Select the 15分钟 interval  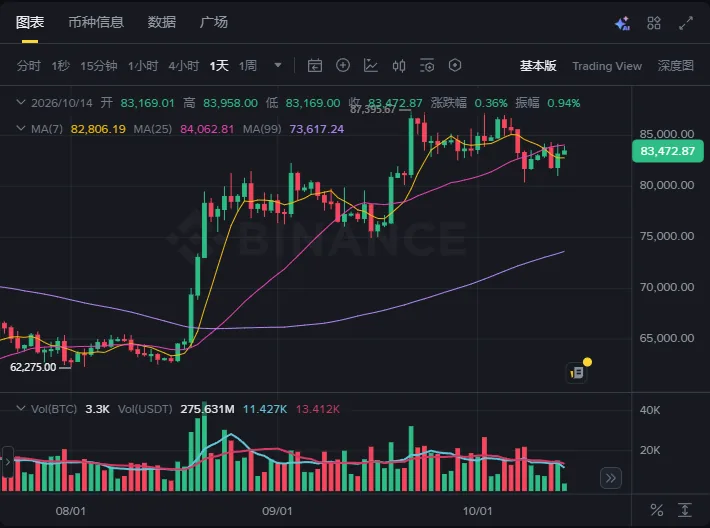(x=99, y=66)
